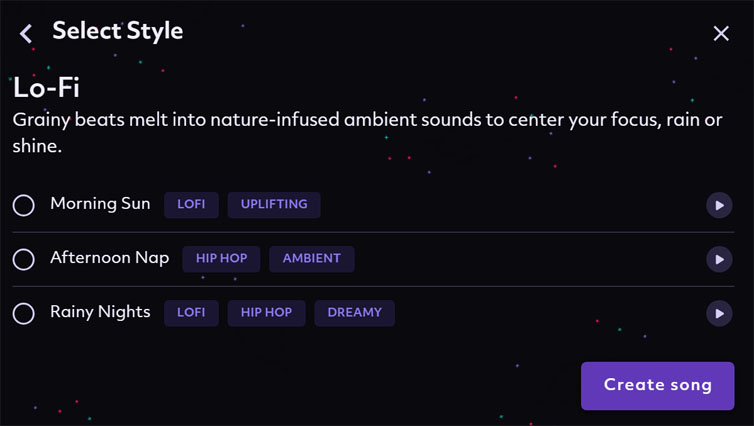Go back with the left chevron arrow

point(26,34)
